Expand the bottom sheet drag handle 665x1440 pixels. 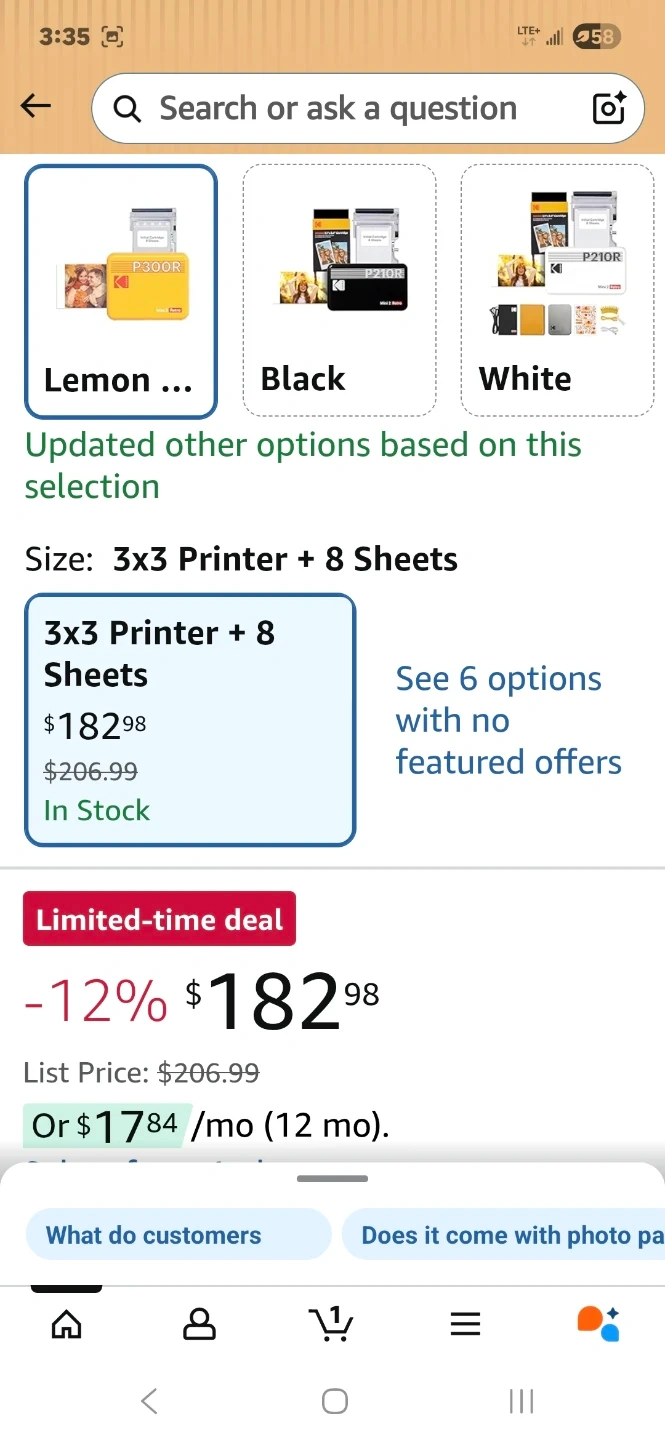pyautogui.click(x=332, y=1179)
